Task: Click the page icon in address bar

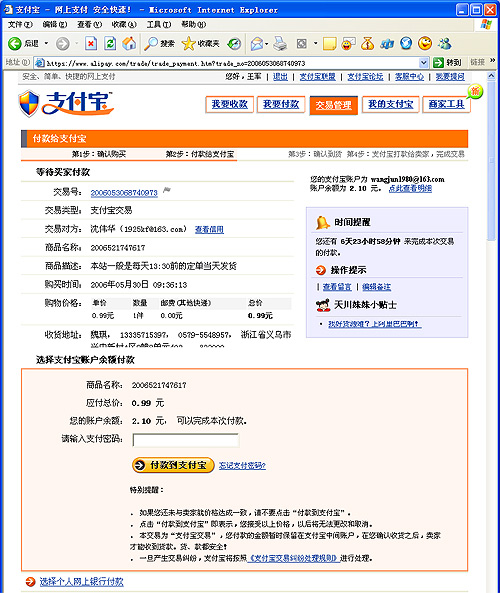Action: pyautogui.click(x=40, y=63)
